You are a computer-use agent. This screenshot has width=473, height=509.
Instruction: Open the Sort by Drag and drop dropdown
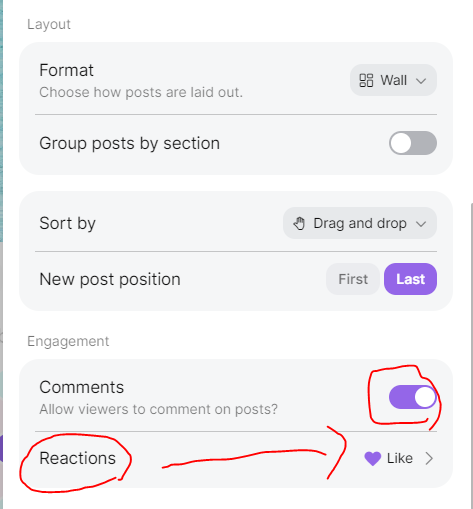click(x=360, y=223)
